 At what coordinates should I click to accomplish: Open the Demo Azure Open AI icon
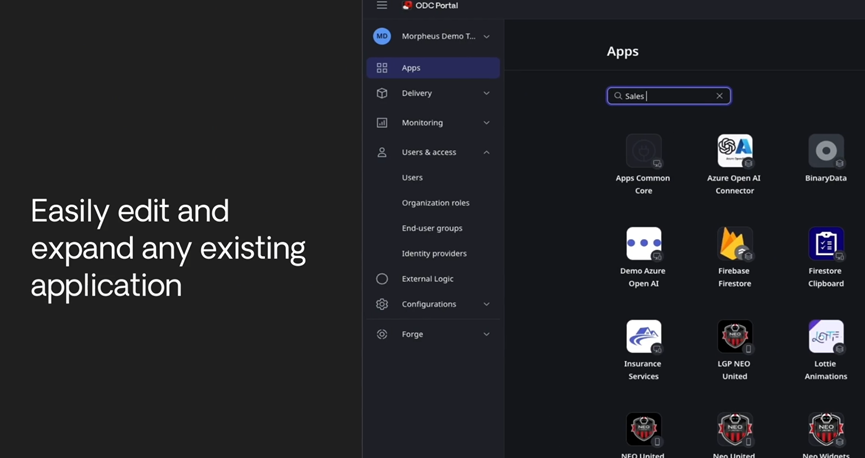(x=644, y=243)
